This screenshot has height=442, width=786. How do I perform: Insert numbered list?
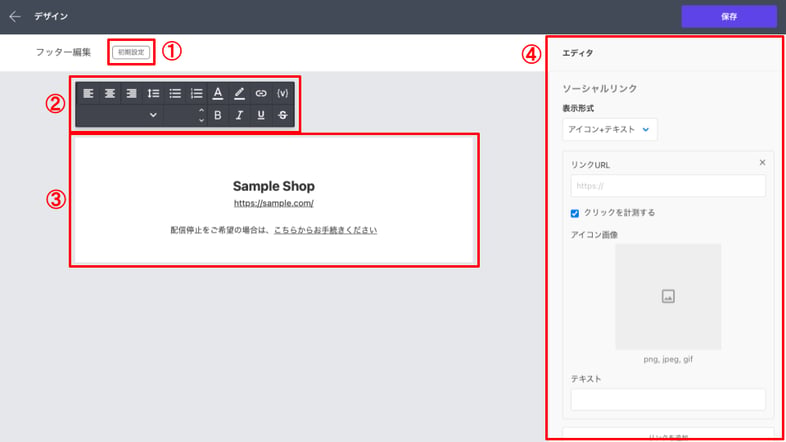(196, 93)
